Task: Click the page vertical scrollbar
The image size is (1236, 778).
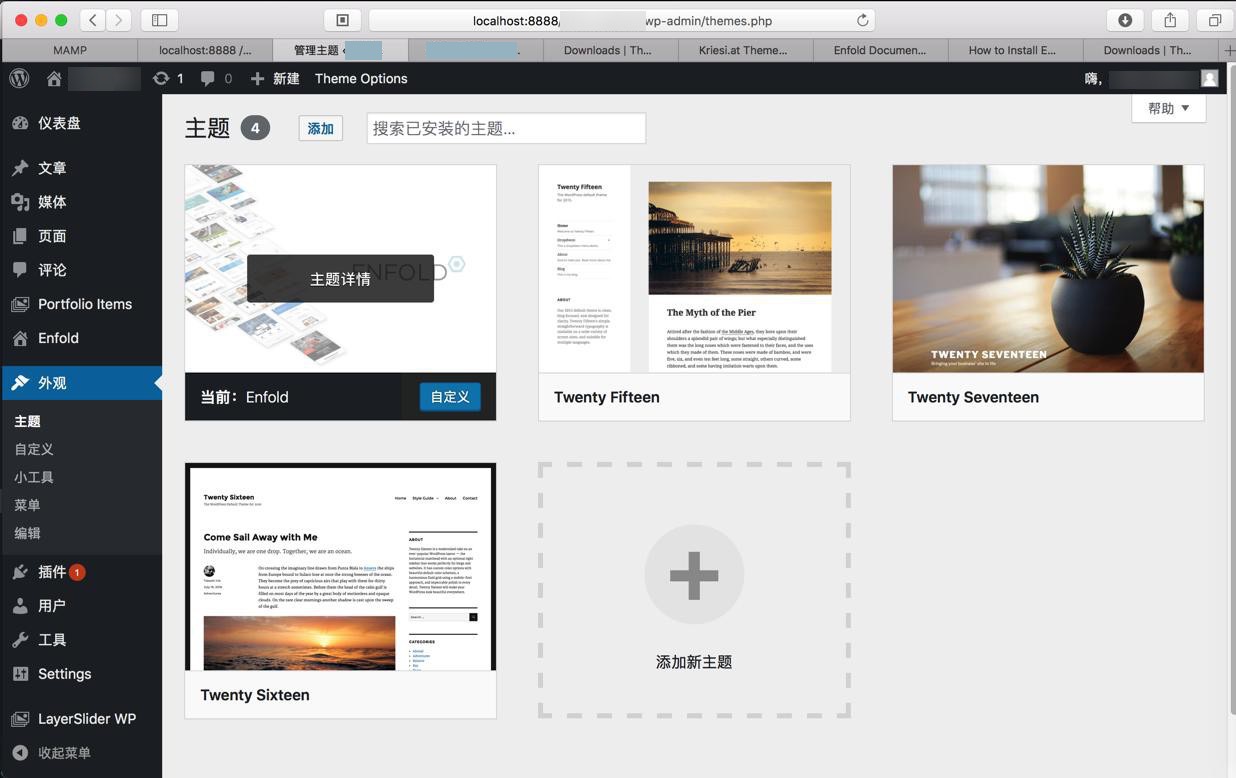Action: click(1231, 390)
